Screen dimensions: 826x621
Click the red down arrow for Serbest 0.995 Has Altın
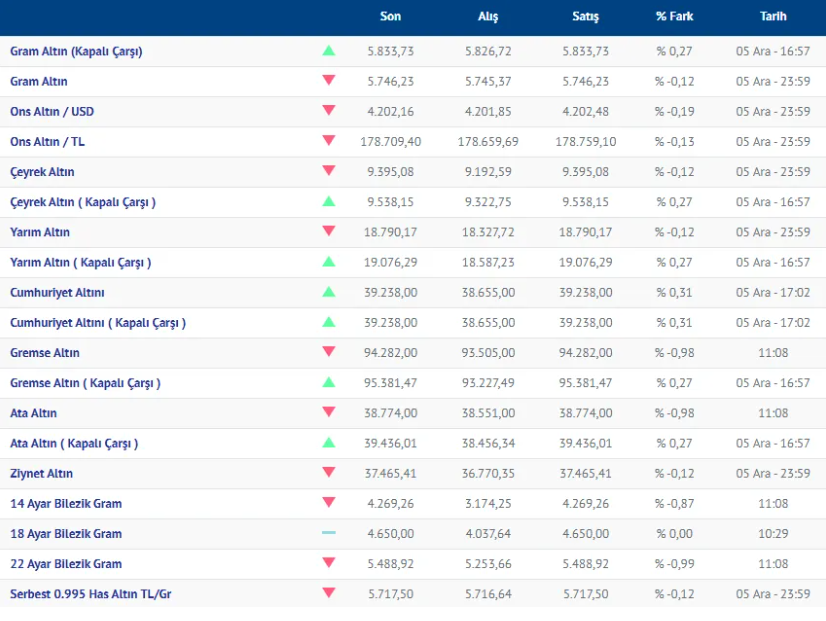pos(328,593)
